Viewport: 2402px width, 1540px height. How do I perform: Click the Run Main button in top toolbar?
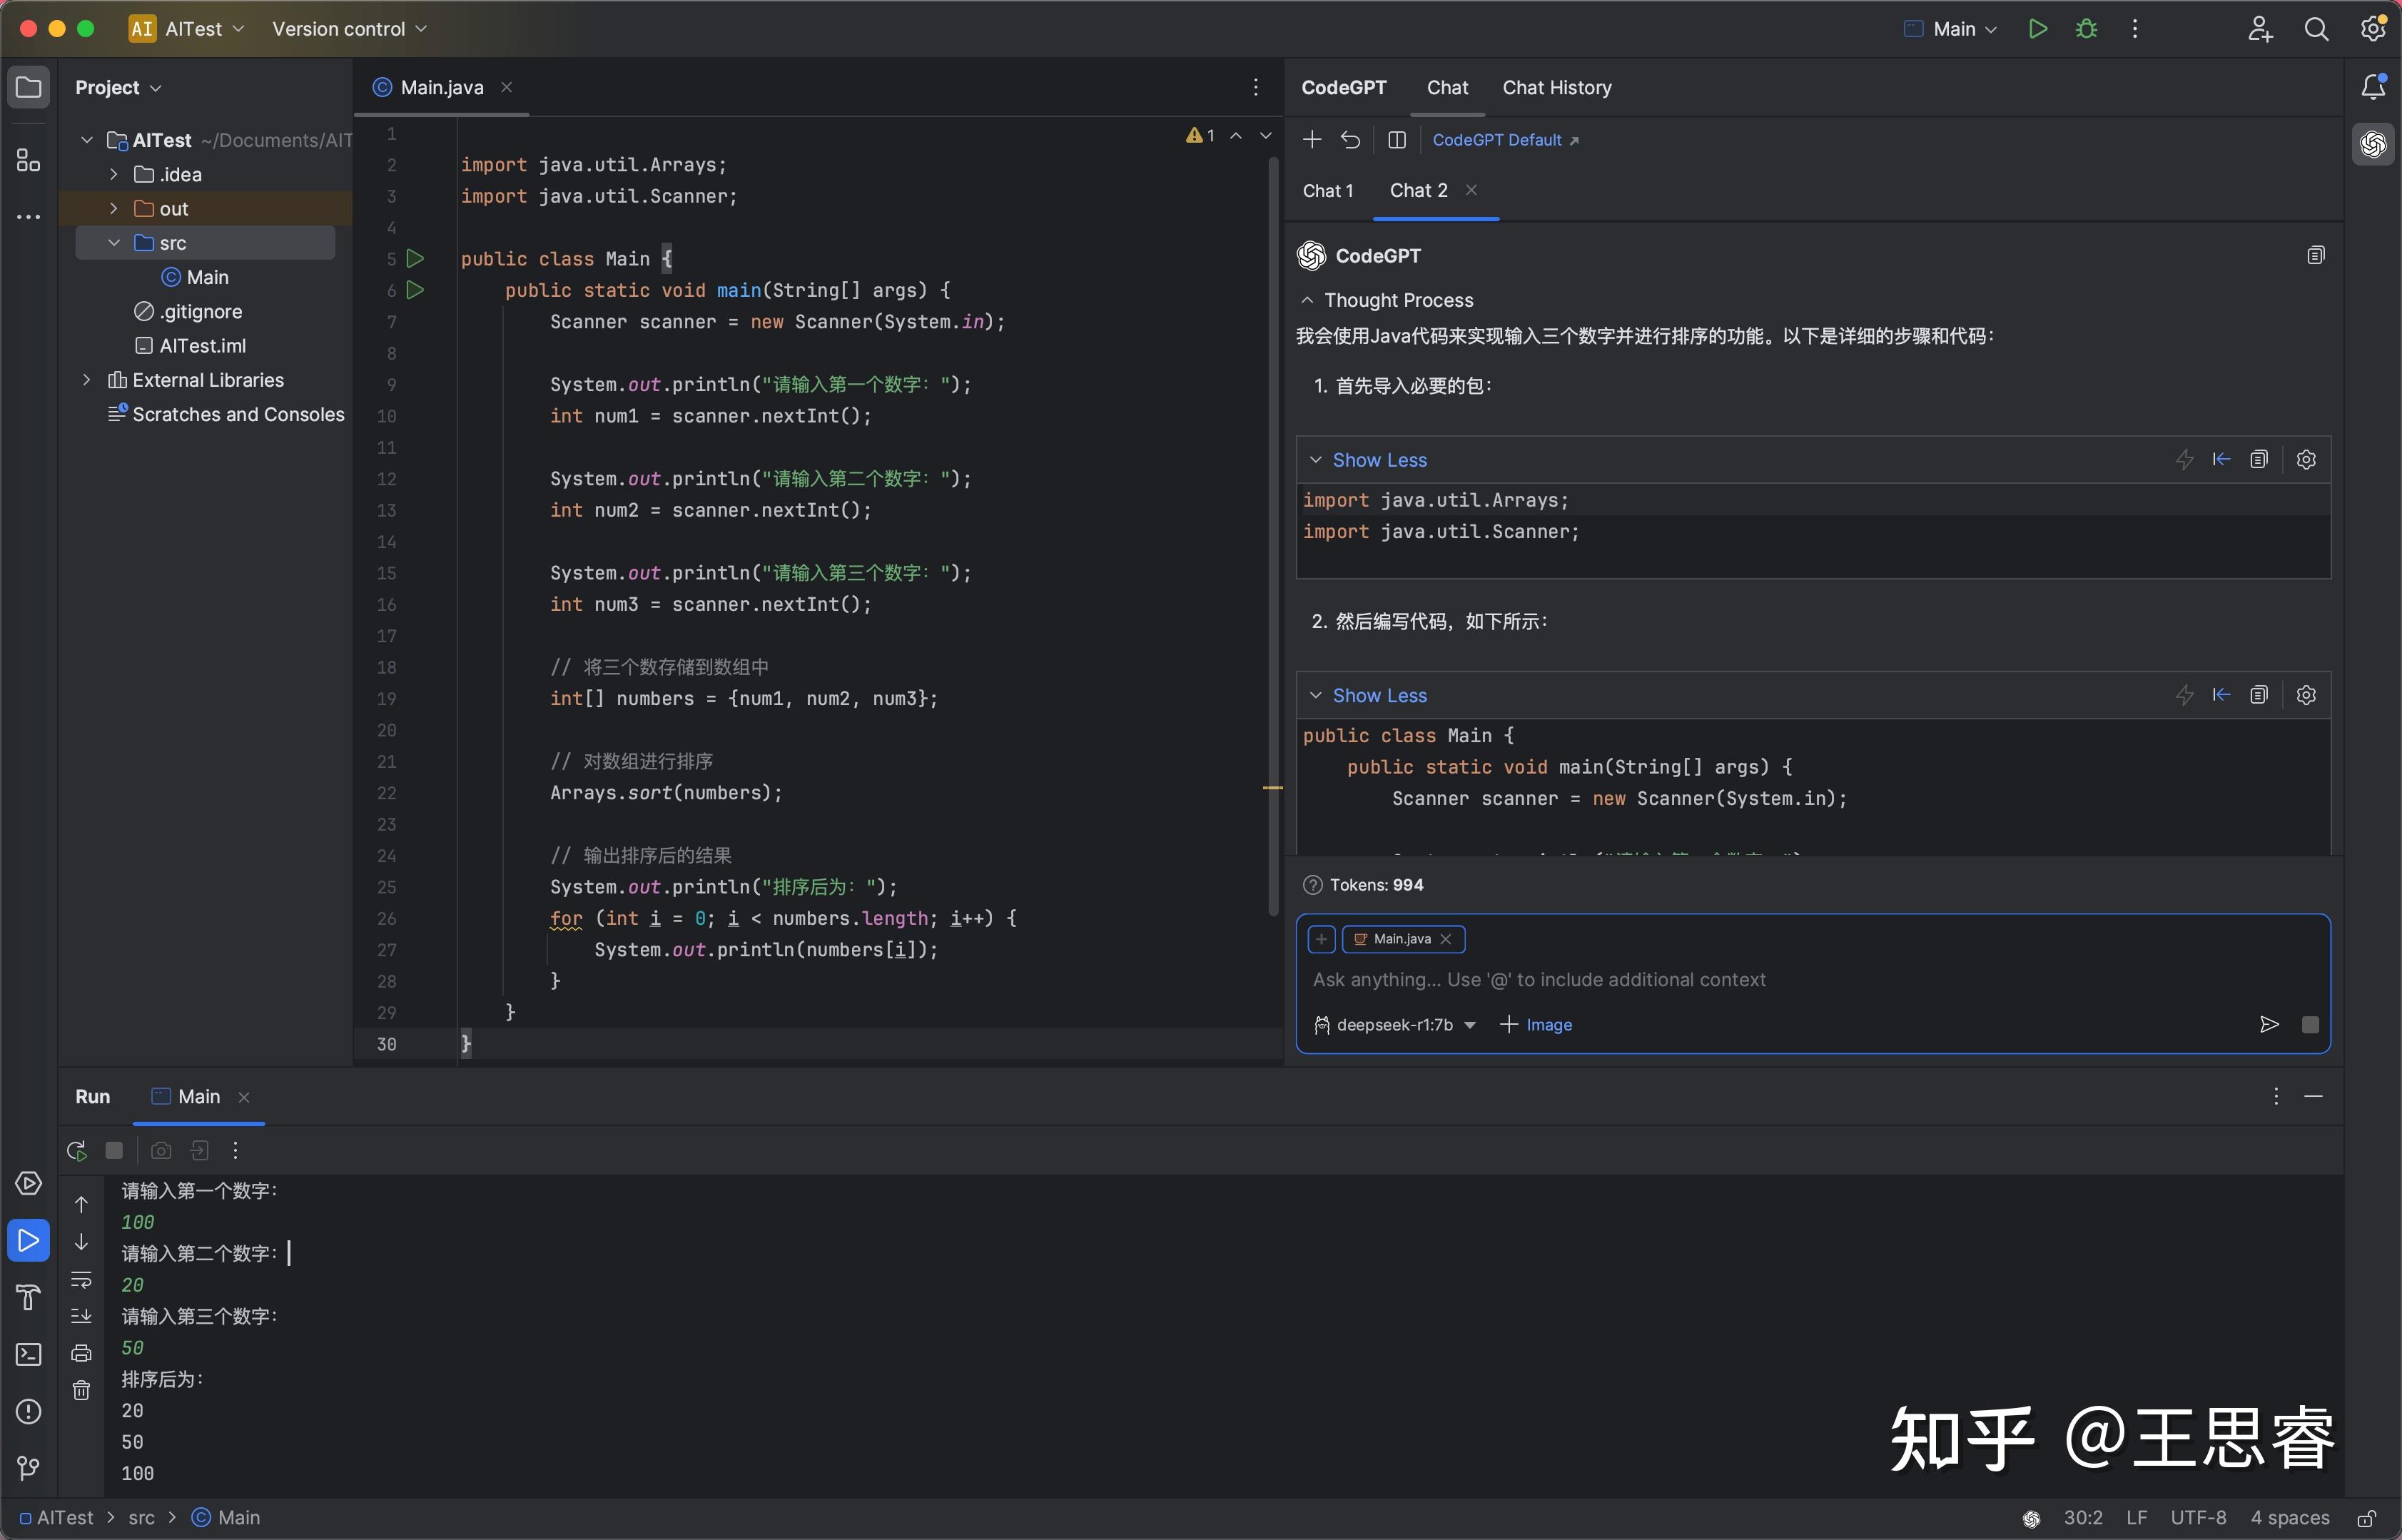(2037, 29)
